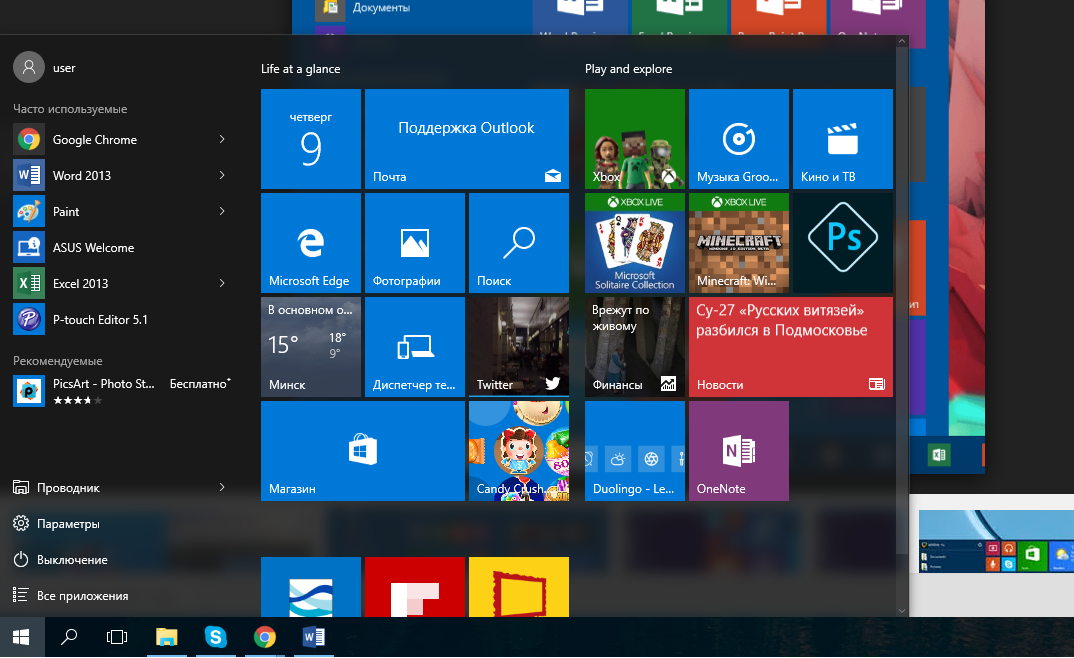The image size is (1074, 658).
Task: Open the Новости news tile
Action: tap(791, 347)
